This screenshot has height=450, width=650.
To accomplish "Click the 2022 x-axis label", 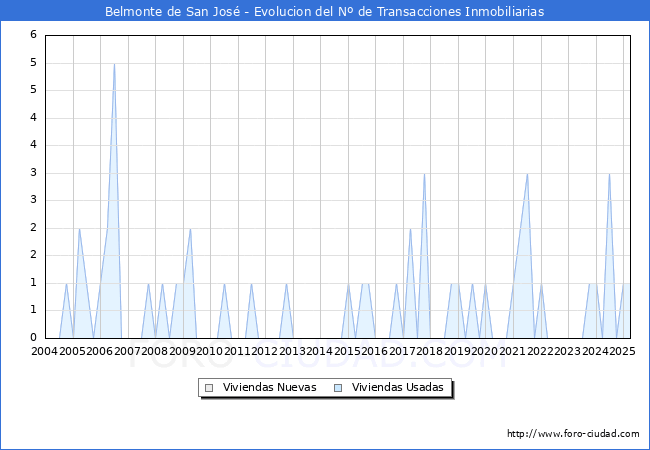I will tap(540, 351).
